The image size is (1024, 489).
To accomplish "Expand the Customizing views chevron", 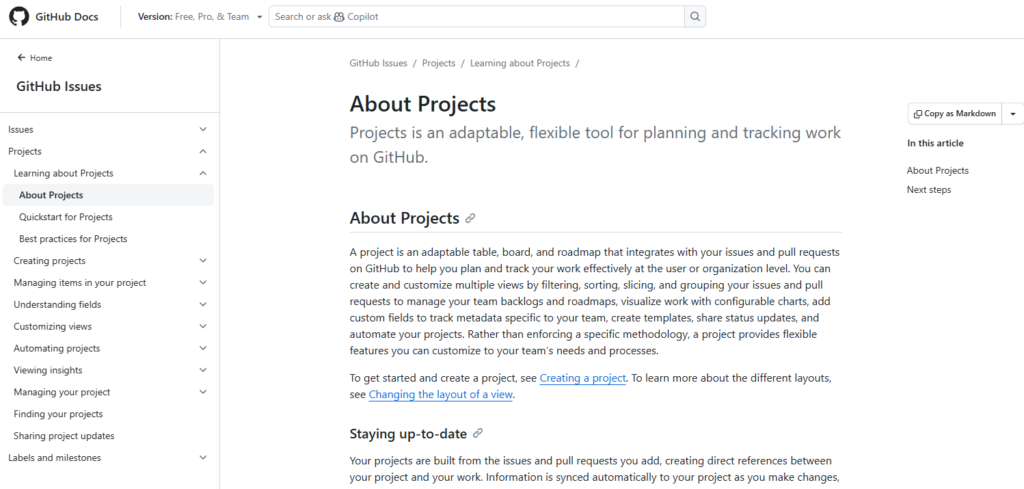I will click(x=203, y=326).
